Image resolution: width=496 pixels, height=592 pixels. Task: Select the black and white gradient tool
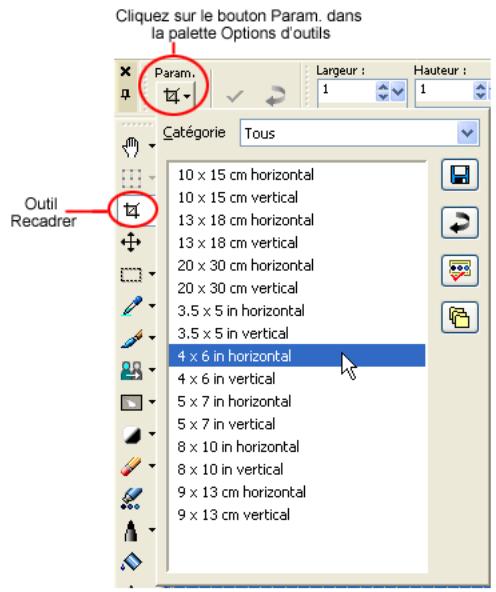tap(132, 435)
